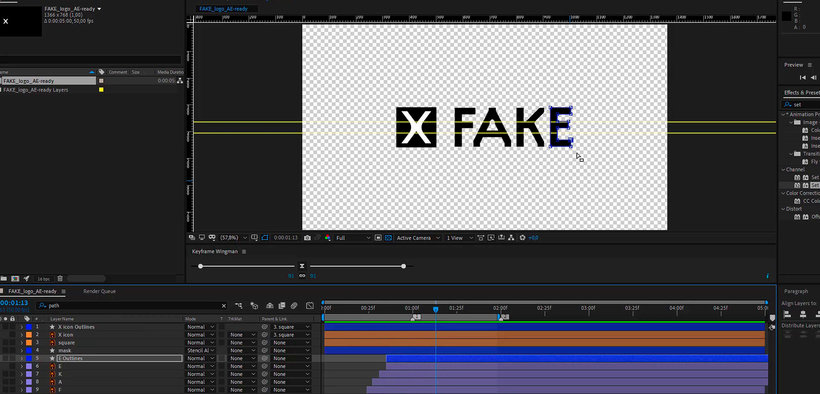
Task: Expand the X icon Outlines layer twirl
Action: tap(22, 327)
